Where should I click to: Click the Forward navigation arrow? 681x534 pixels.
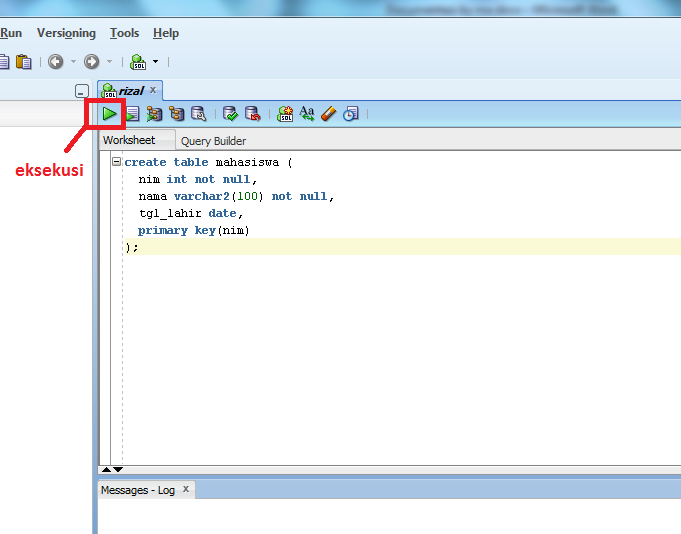(91, 62)
